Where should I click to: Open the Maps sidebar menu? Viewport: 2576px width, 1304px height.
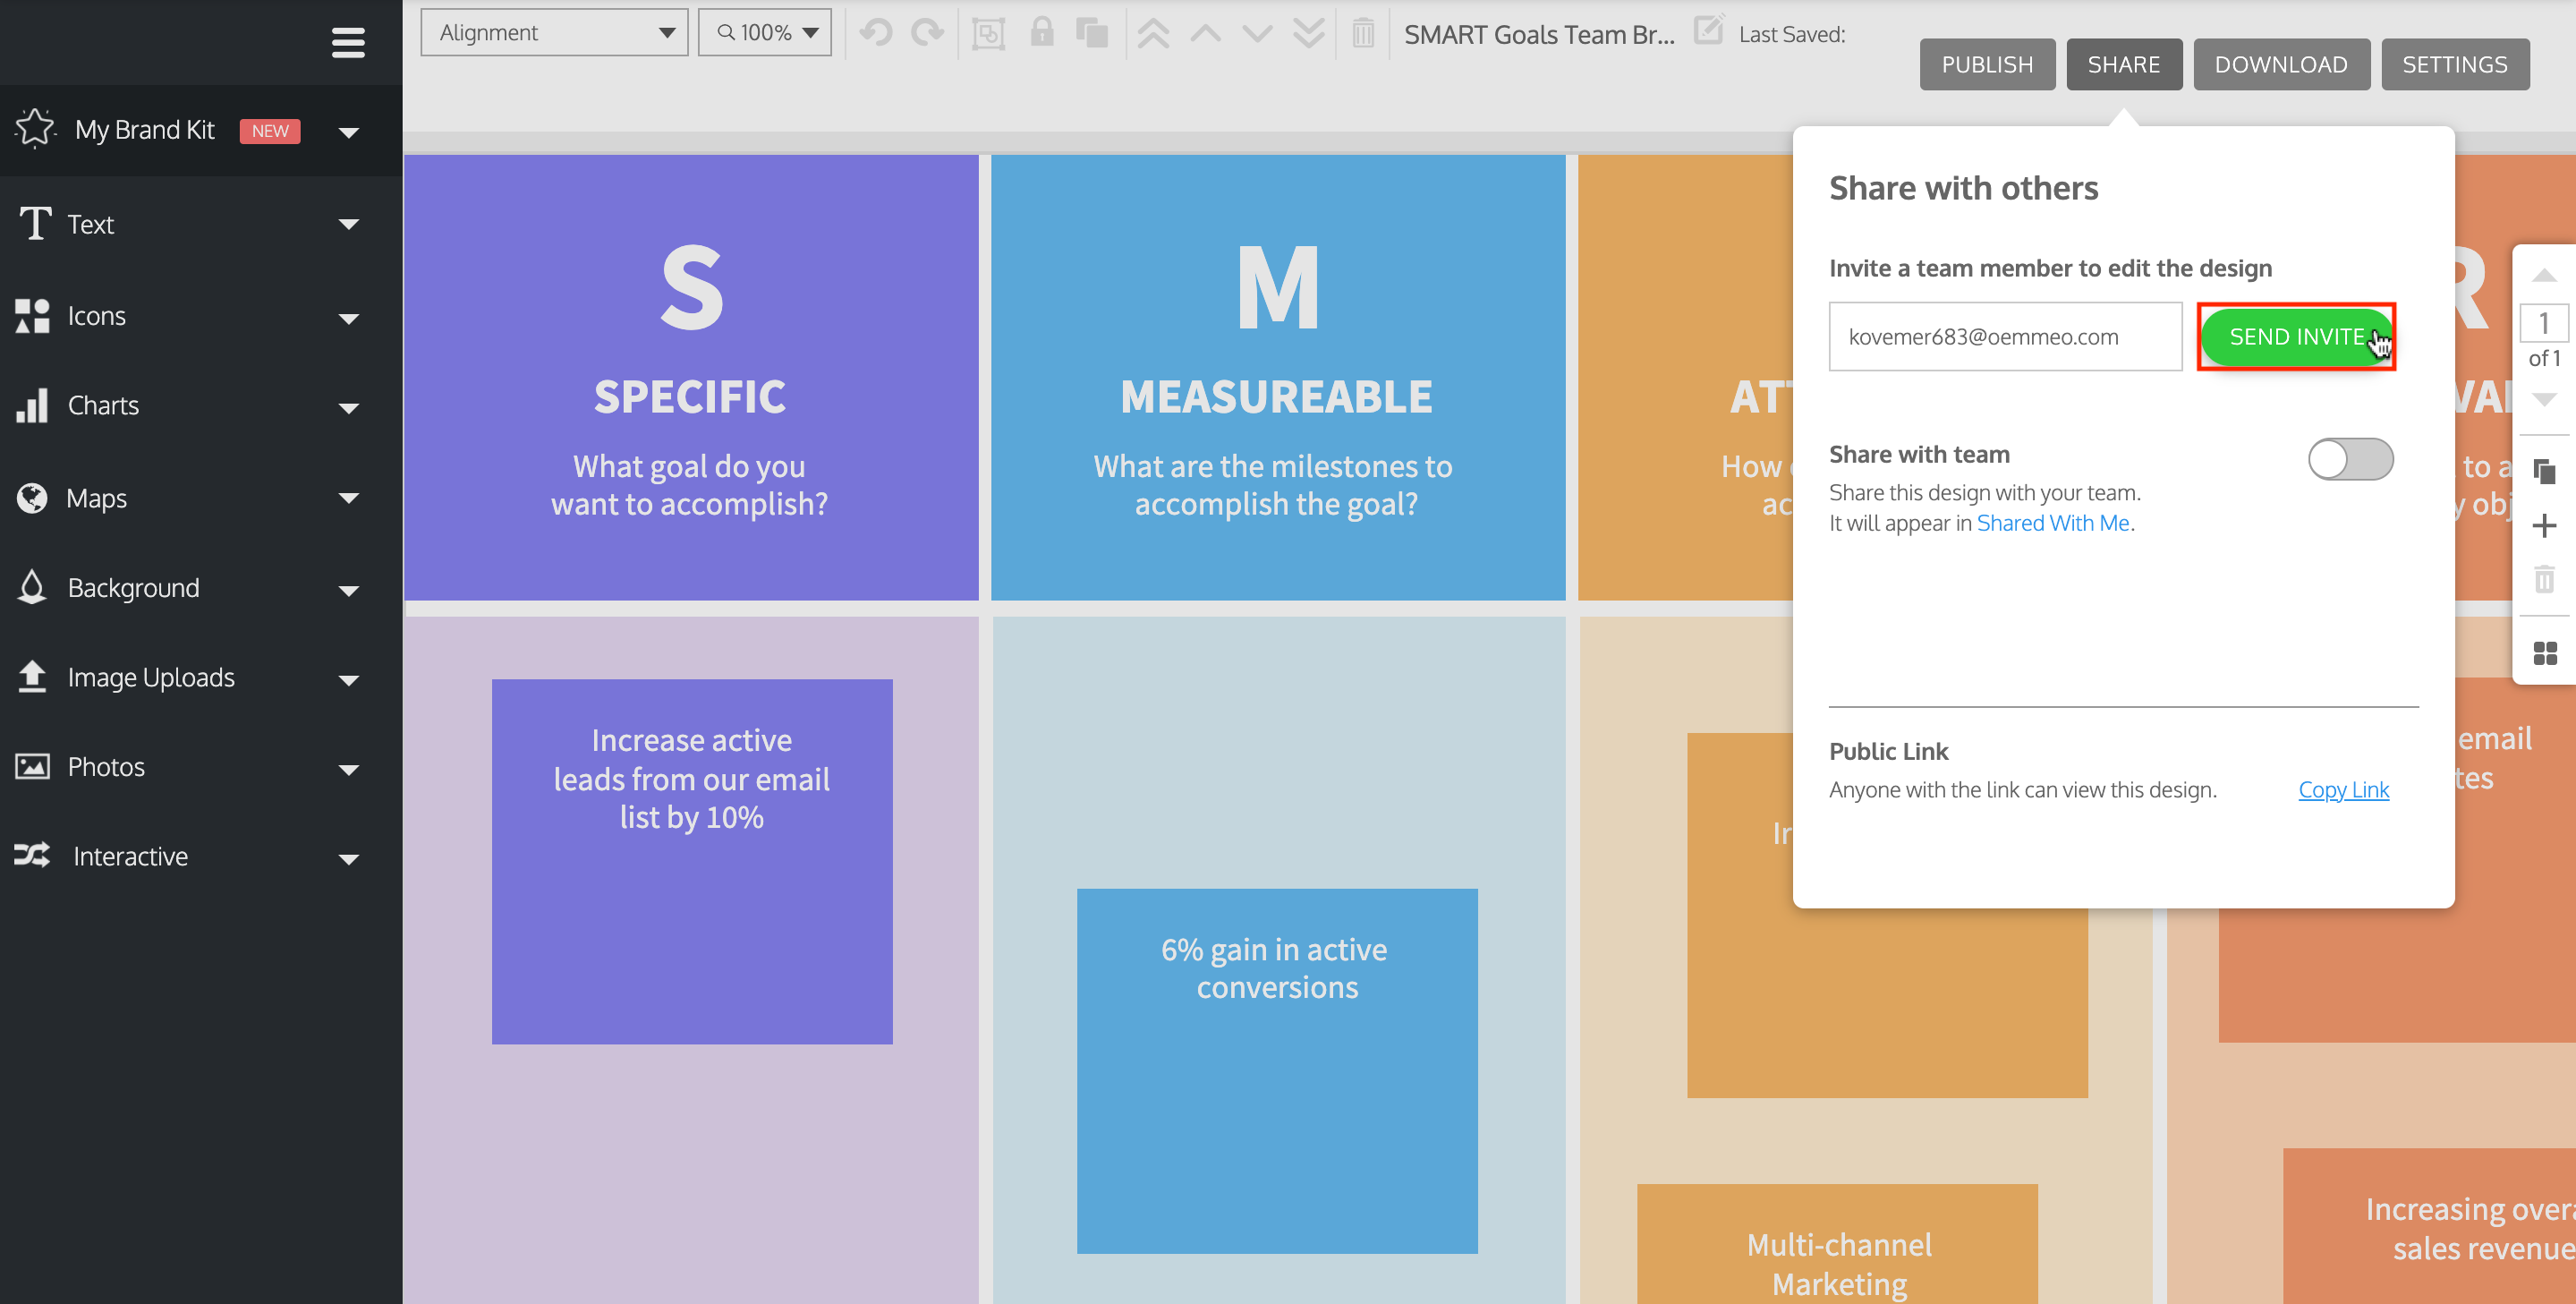200,497
